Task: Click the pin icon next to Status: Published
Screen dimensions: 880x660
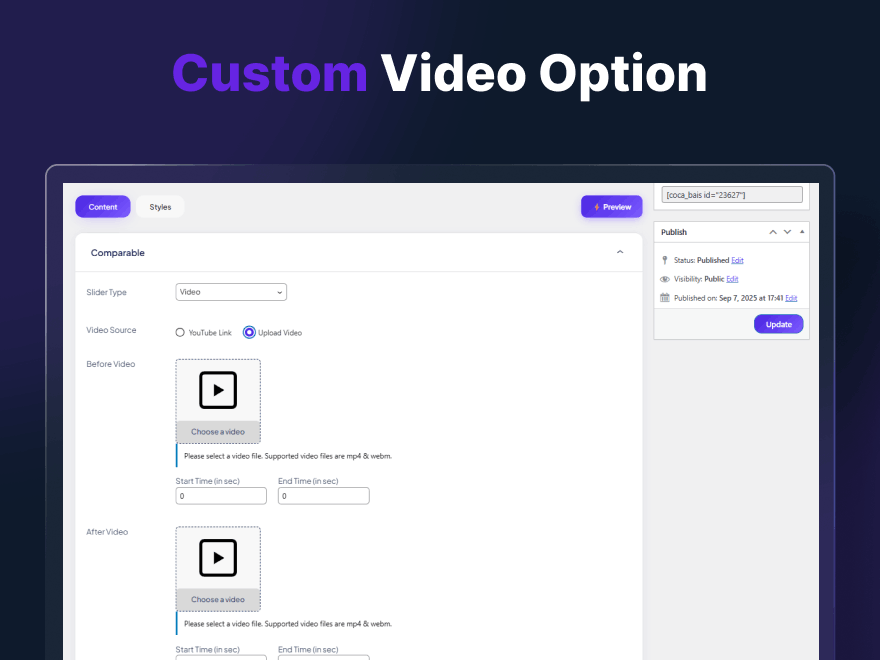Action: click(x=664, y=260)
